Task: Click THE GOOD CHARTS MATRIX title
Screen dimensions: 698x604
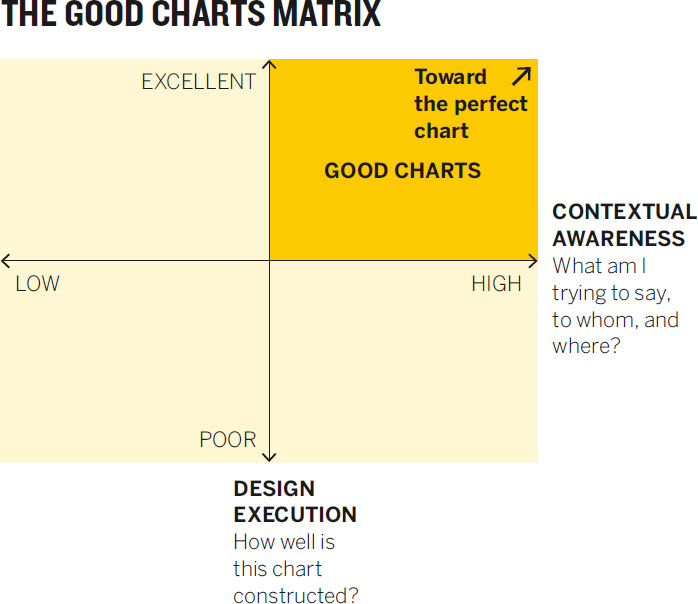Action: click(191, 13)
